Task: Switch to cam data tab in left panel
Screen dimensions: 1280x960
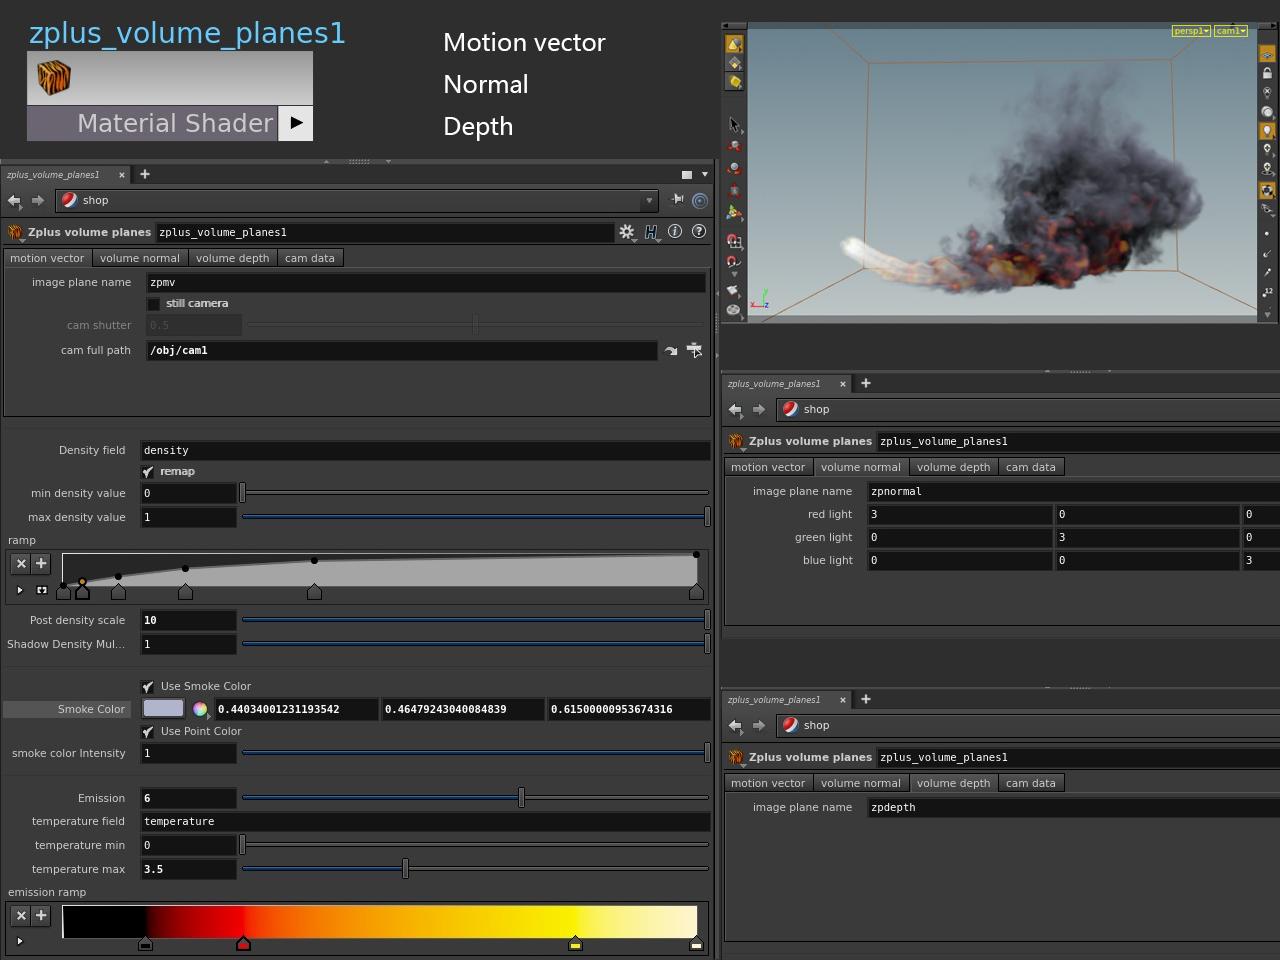Action: coord(309,258)
